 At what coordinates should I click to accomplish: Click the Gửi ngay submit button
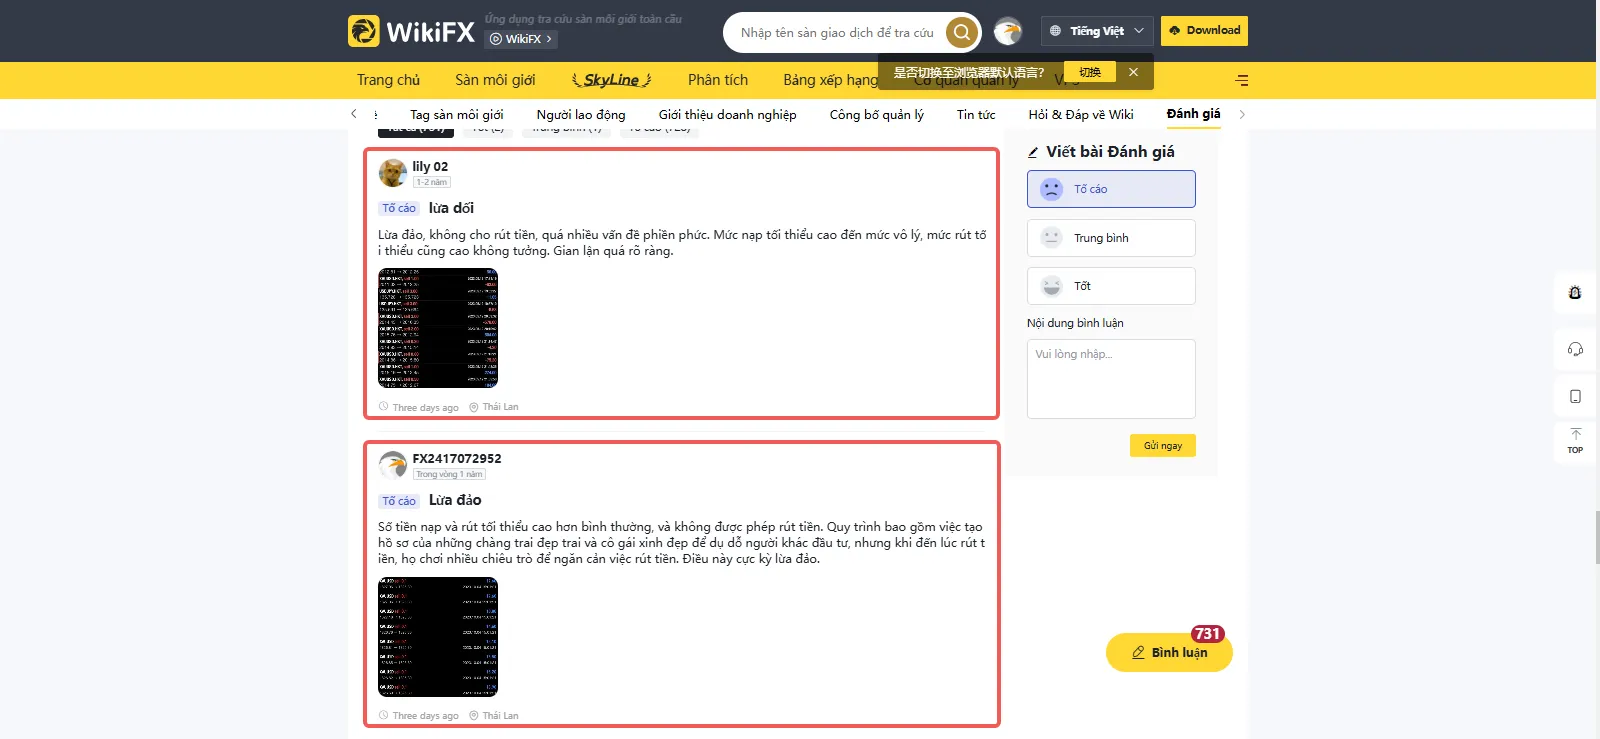click(x=1163, y=446)
